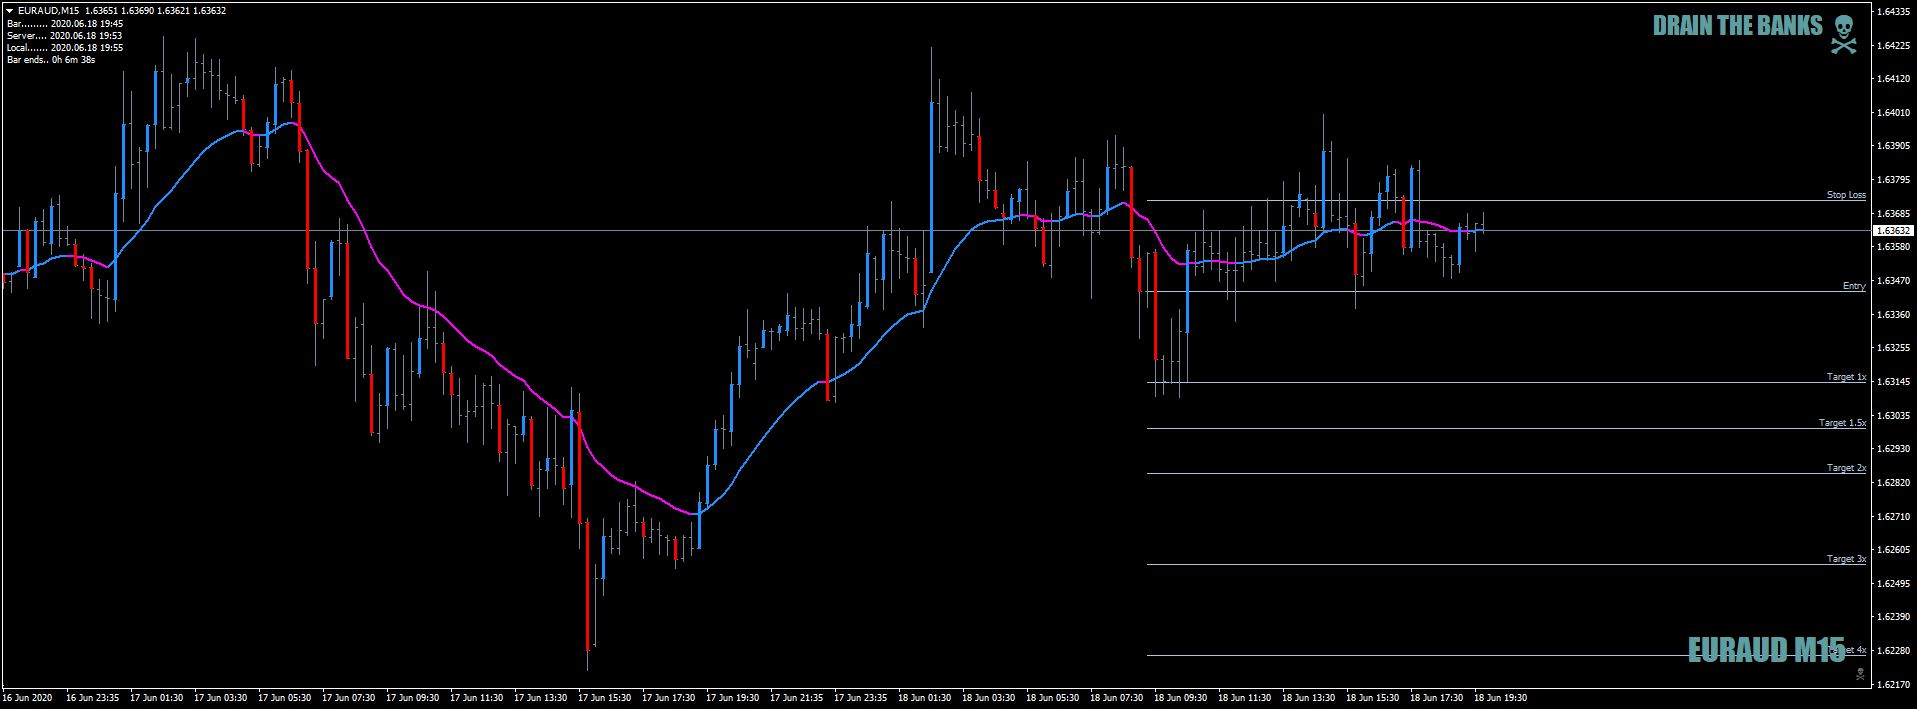This screenshot has height=709, width=1917.
Task: Click price axis value 1.64225
Action: [x=1895, y=46]
